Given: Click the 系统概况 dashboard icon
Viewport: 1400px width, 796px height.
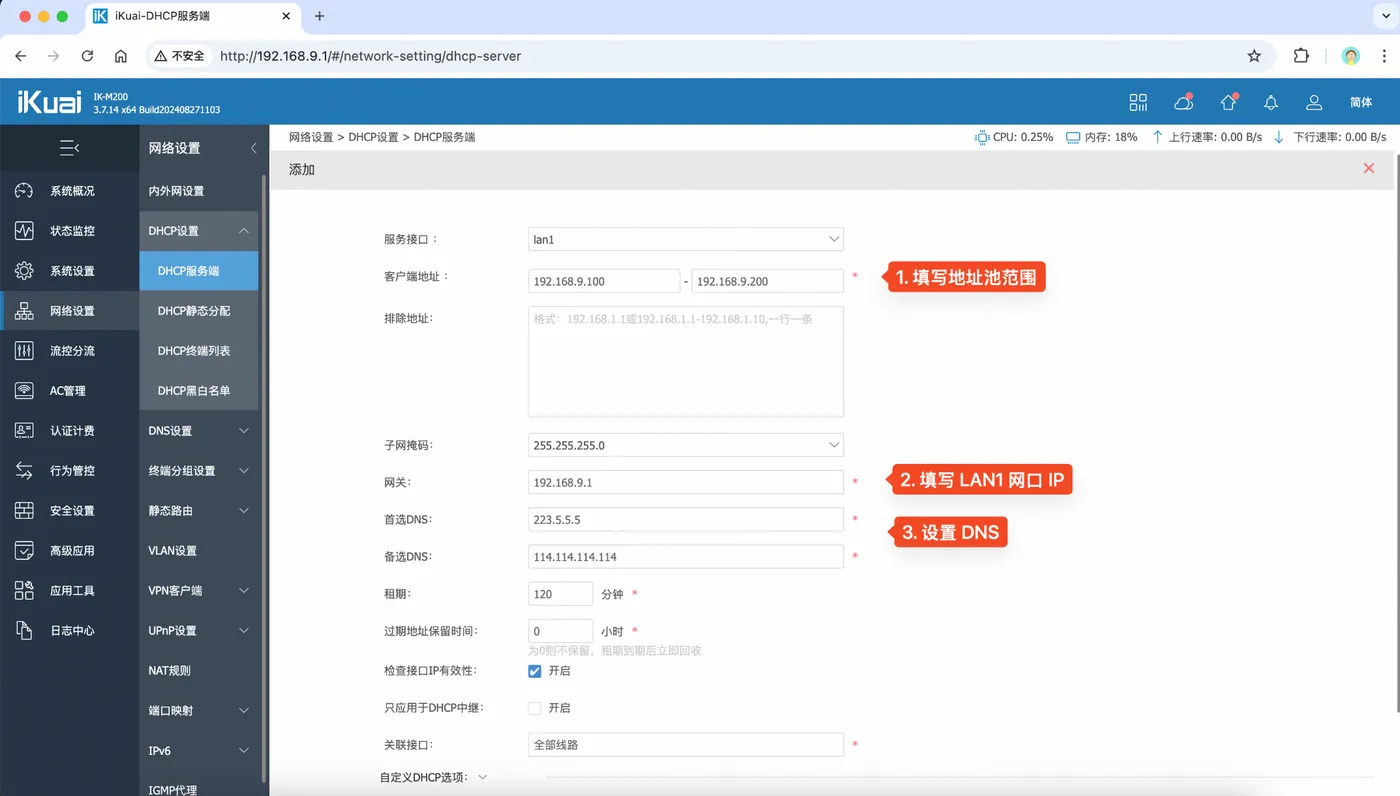Looking at the screenshot, I should point(24,191).
